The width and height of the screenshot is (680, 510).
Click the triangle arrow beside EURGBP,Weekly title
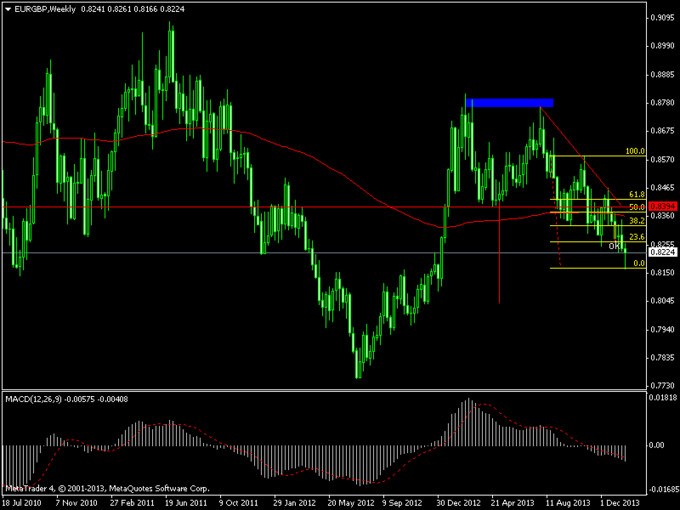(7, 8)
